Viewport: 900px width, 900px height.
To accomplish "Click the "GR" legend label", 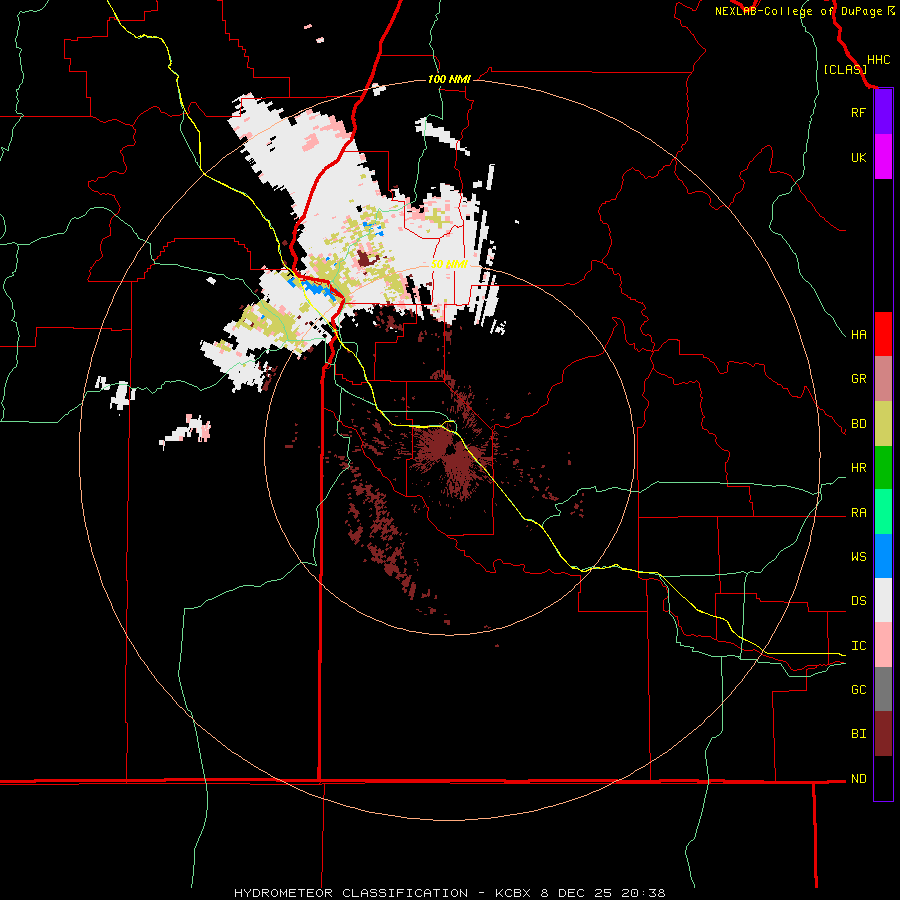I will (x=858, y=379).
